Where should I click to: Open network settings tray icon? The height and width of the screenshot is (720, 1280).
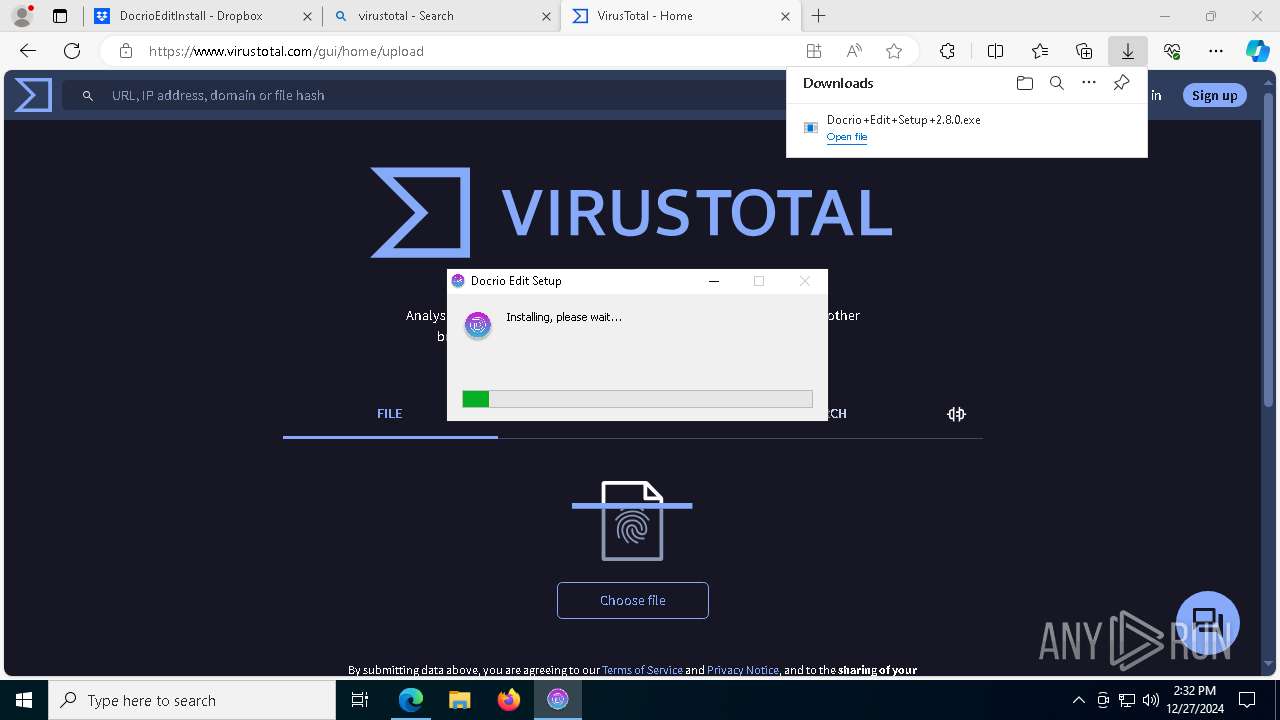[1126, 700]
